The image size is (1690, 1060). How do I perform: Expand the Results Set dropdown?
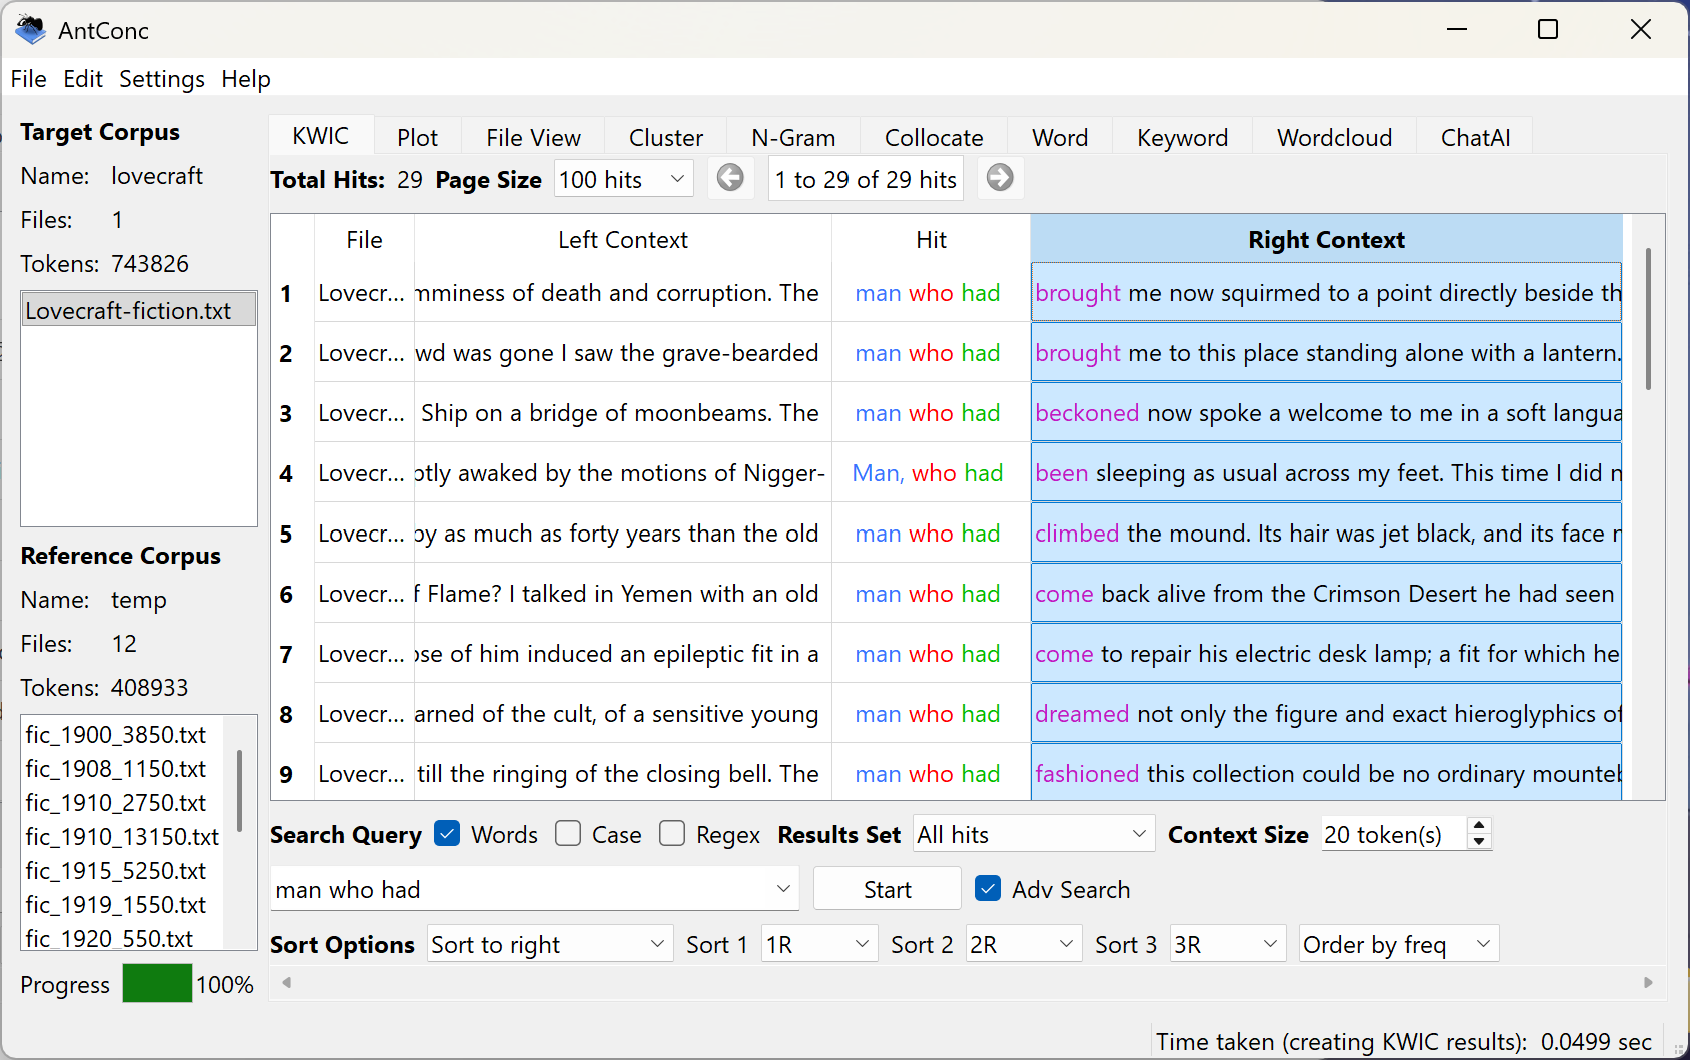(1033, 834)
